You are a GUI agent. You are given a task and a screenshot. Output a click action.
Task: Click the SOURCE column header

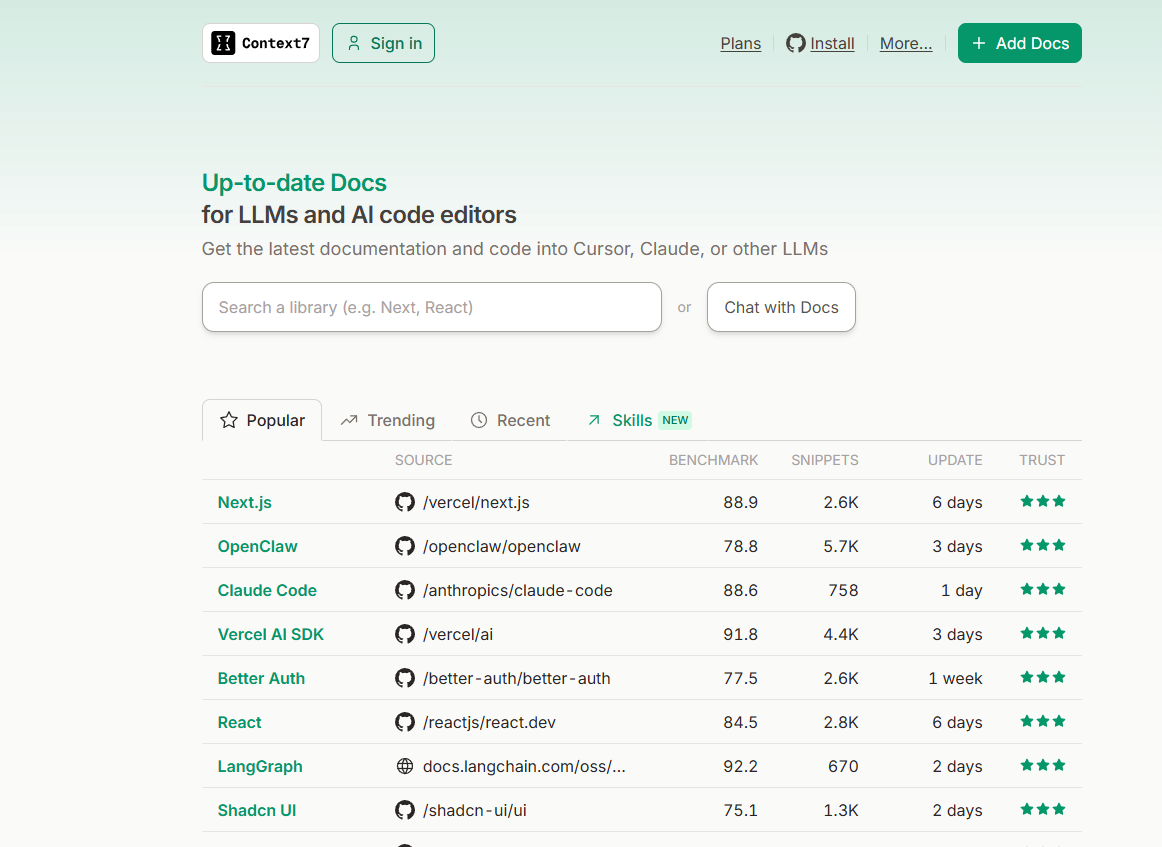pos(423,460)
